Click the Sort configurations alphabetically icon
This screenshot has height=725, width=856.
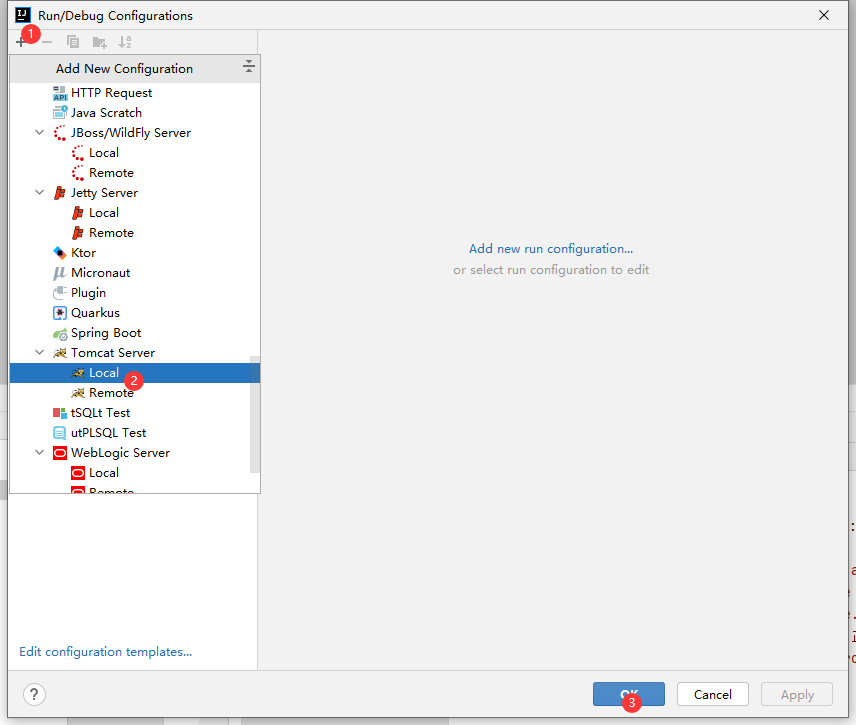click(125, 42)
